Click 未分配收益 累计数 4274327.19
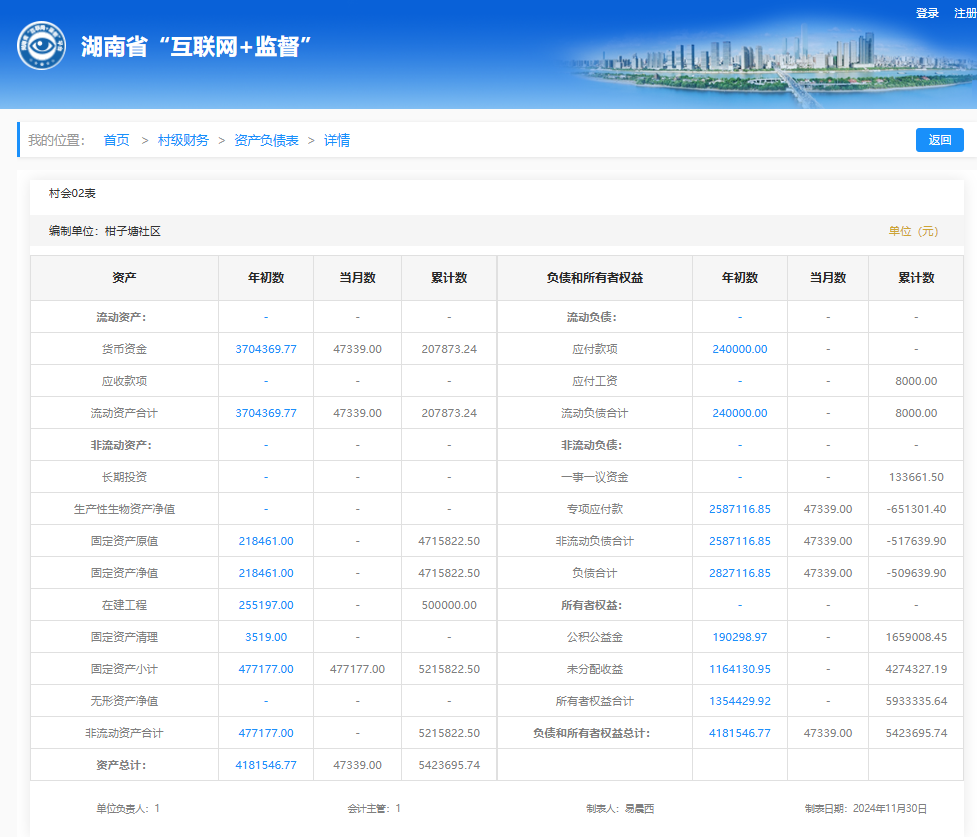 coord(916,669)
